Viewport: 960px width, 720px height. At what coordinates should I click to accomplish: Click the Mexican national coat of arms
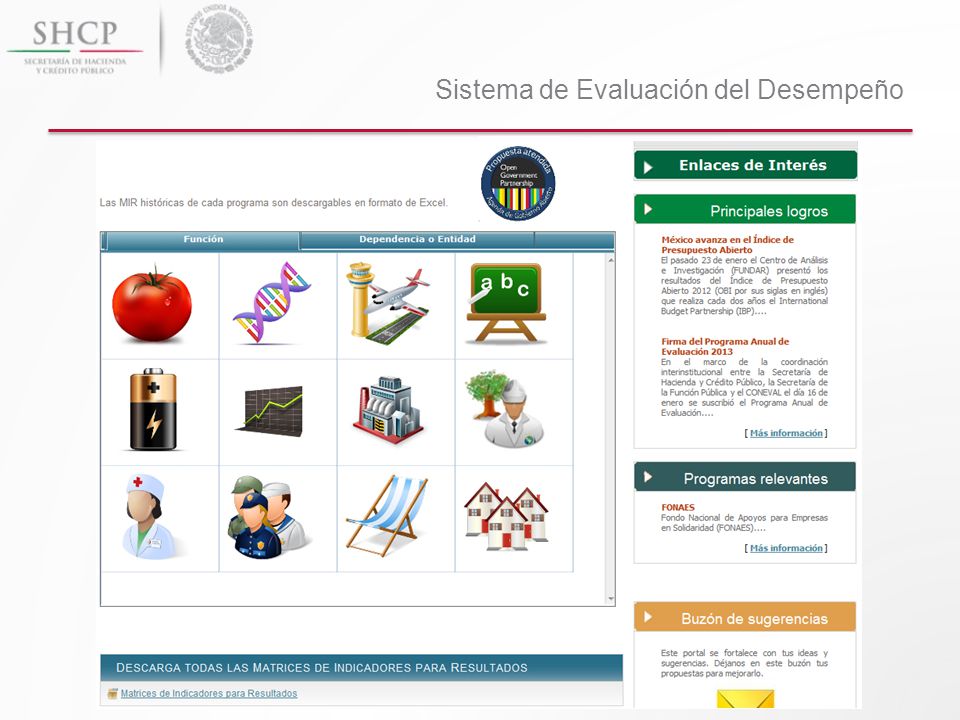coord(219,39)
